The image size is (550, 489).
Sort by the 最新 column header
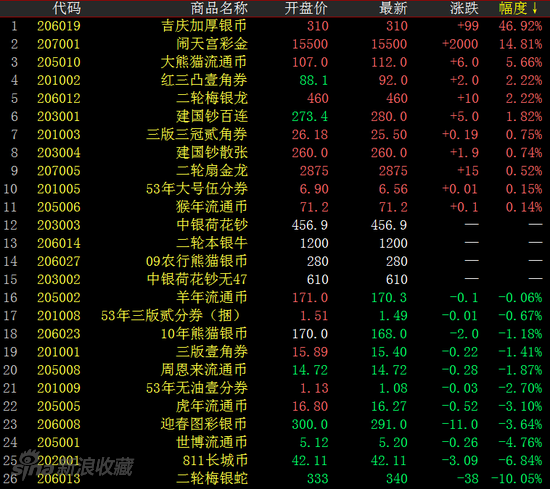tap(393, 8)
